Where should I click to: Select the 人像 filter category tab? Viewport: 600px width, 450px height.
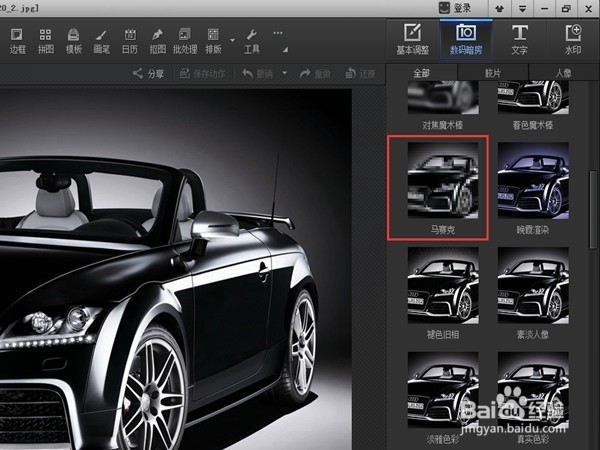564,73
